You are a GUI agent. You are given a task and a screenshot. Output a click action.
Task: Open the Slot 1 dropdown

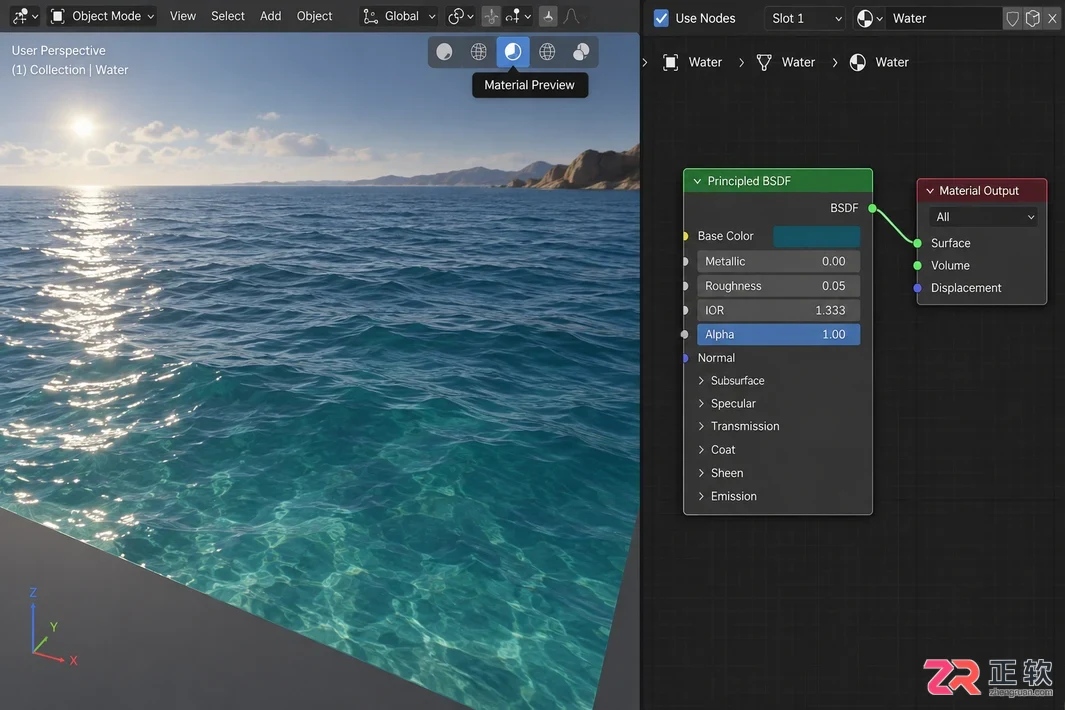pyautogui.click(x=806, y=18)
